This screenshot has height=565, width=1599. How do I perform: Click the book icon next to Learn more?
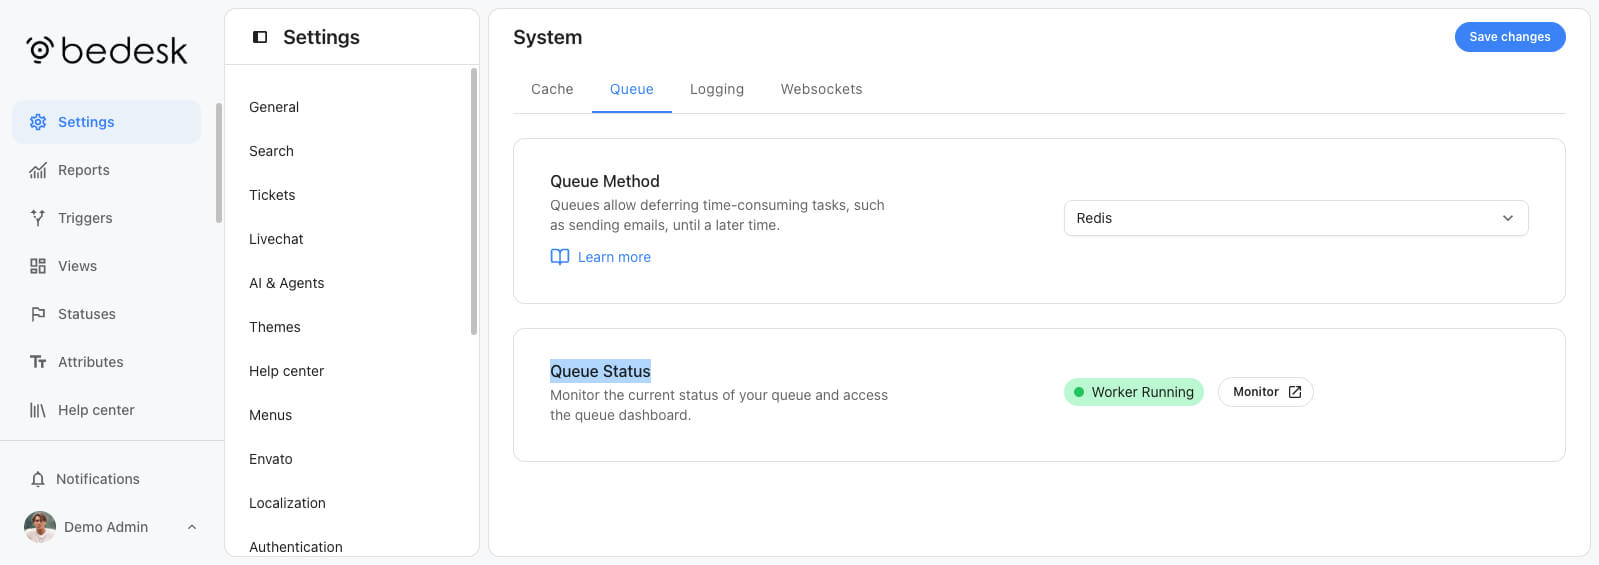(560, 257)
